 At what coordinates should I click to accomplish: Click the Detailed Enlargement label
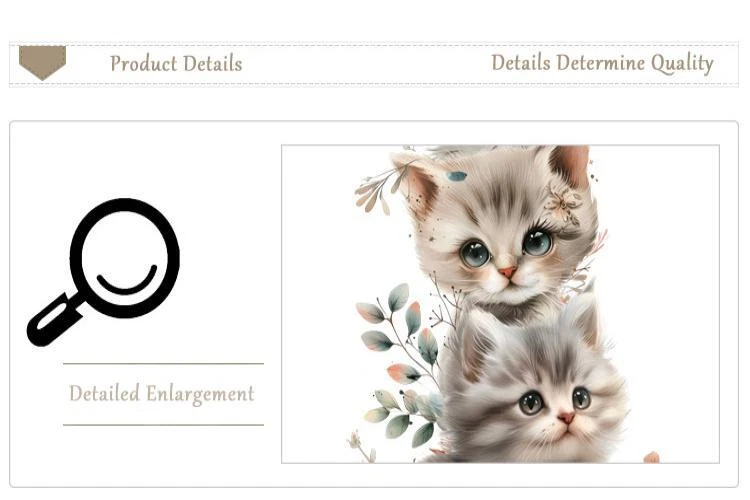click(x=162, y=394)
